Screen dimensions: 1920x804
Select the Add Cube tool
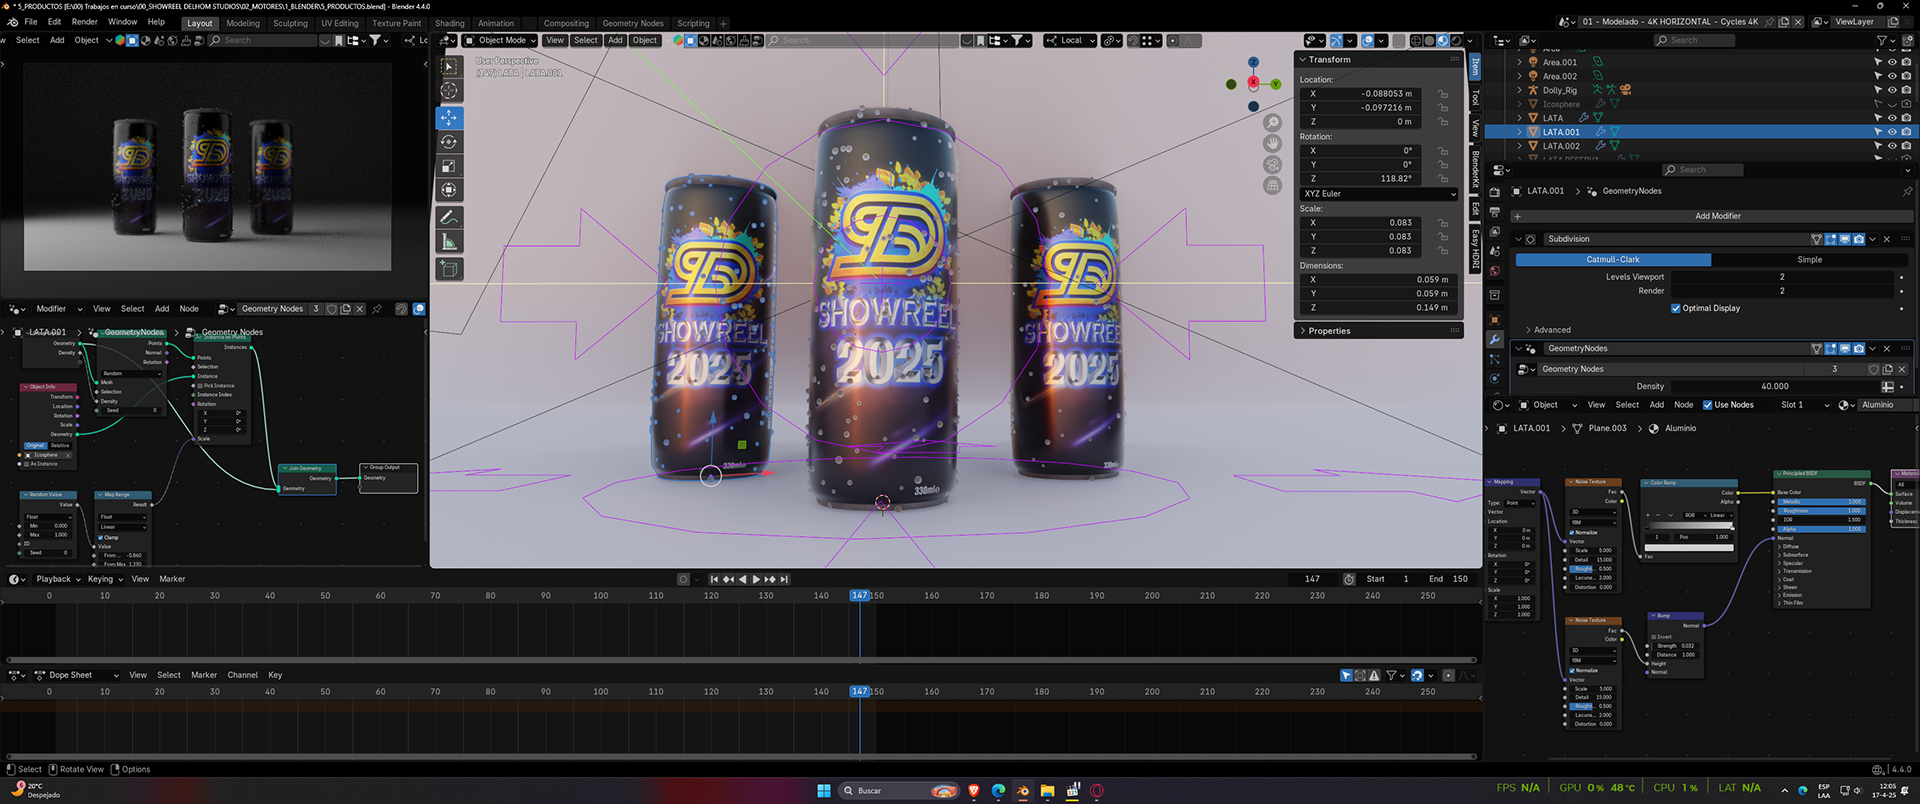click(449, 269)
